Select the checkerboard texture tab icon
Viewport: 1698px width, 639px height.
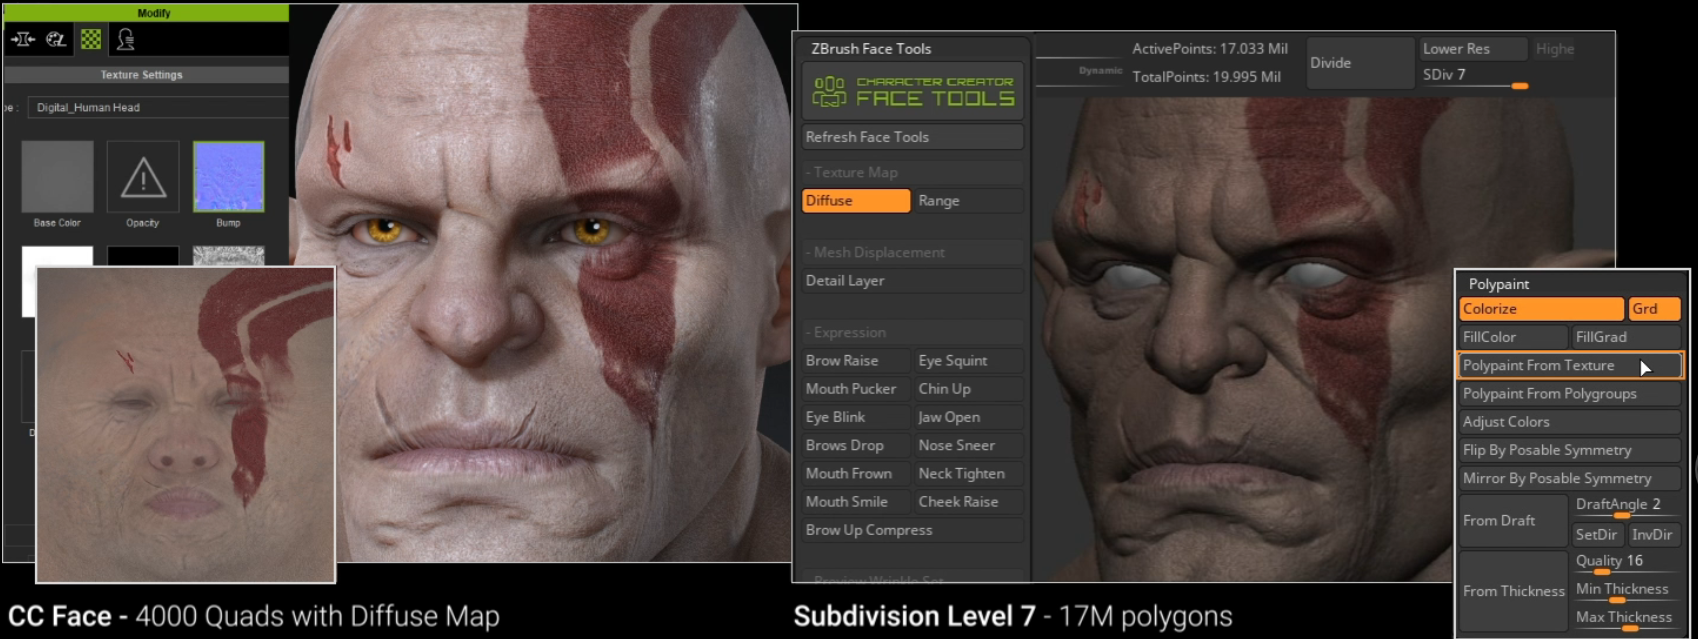pos(91,39)
